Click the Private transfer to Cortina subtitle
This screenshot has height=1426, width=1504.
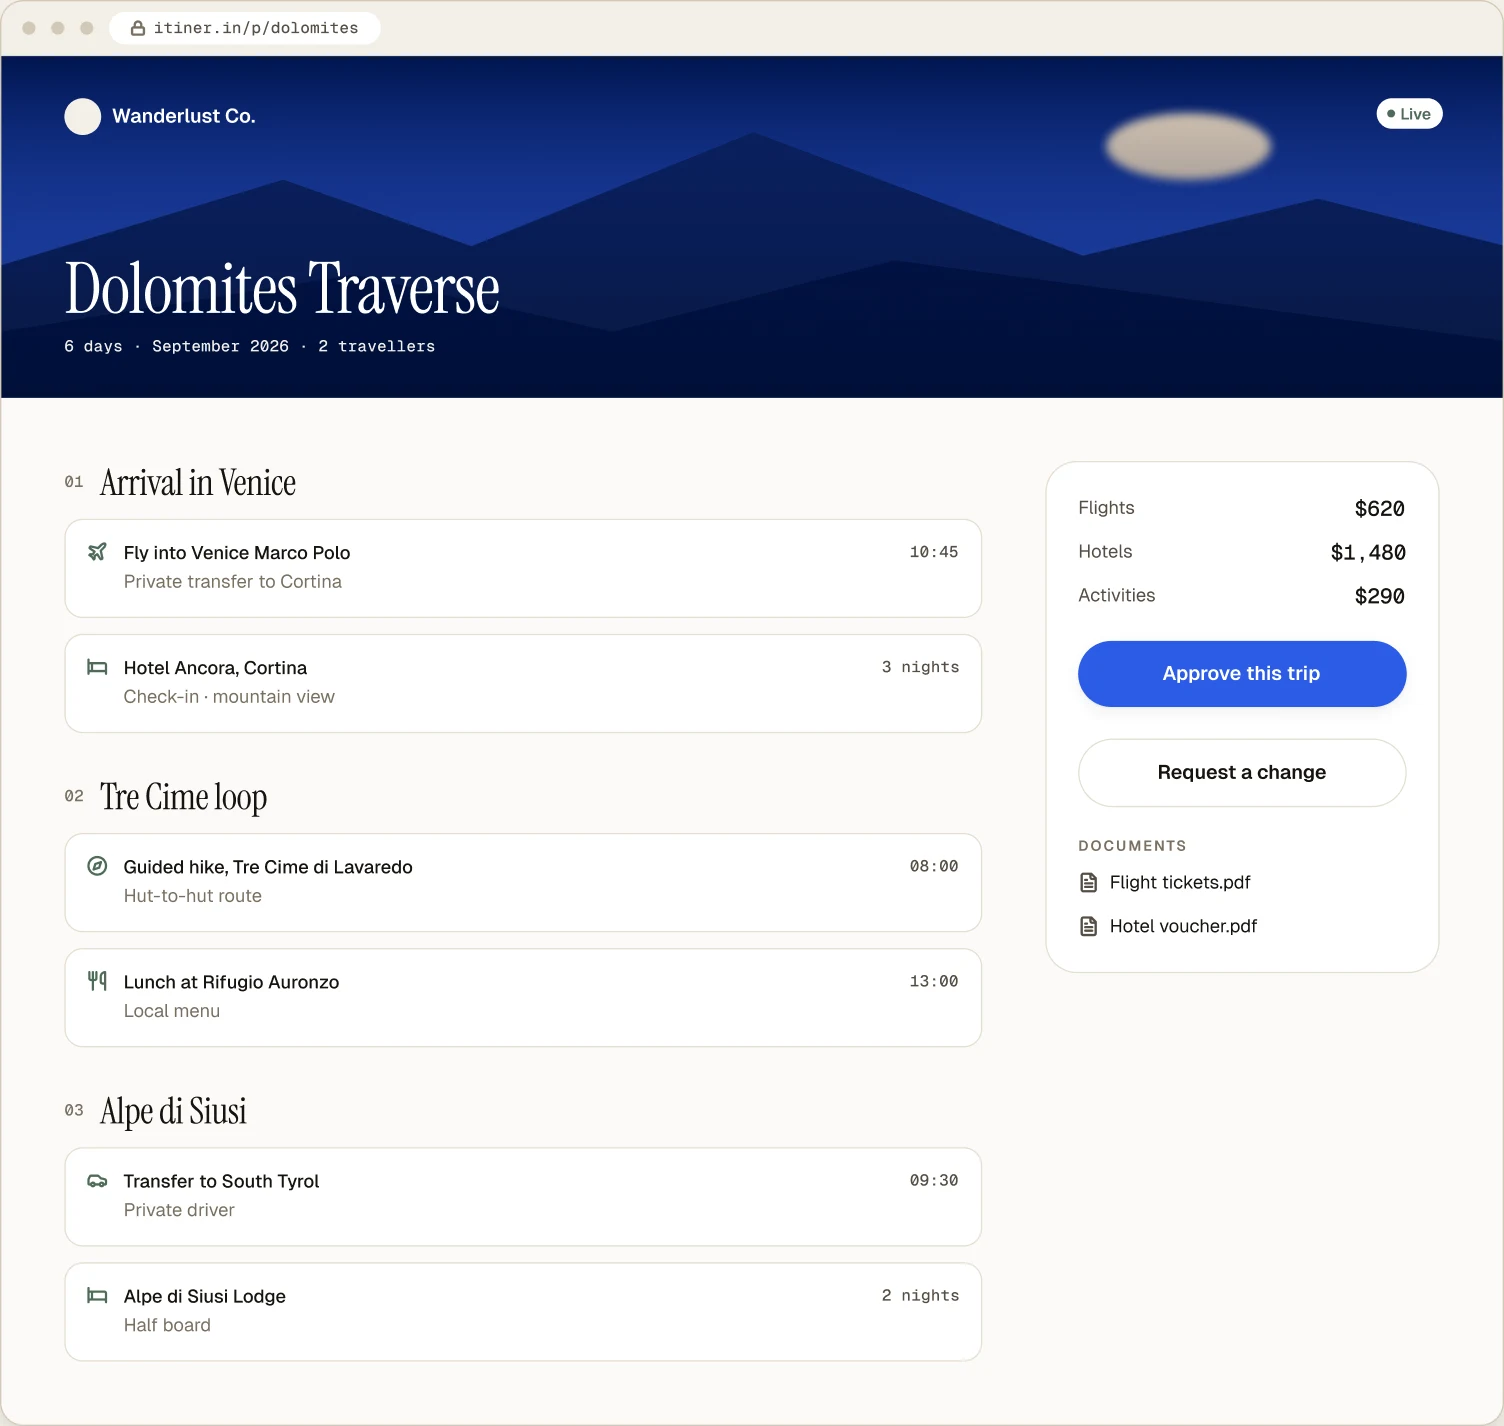pyautogui.click(x=232, y=582)
